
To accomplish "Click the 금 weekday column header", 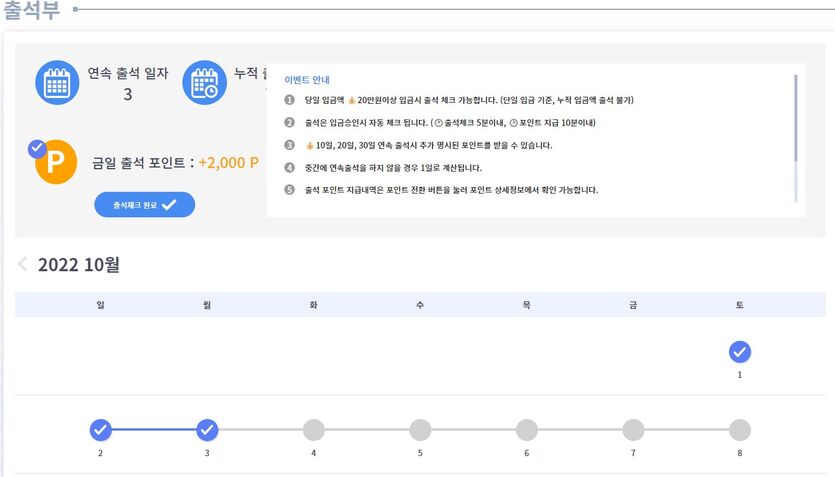I will pyautogui.click(x=633, y=305).
